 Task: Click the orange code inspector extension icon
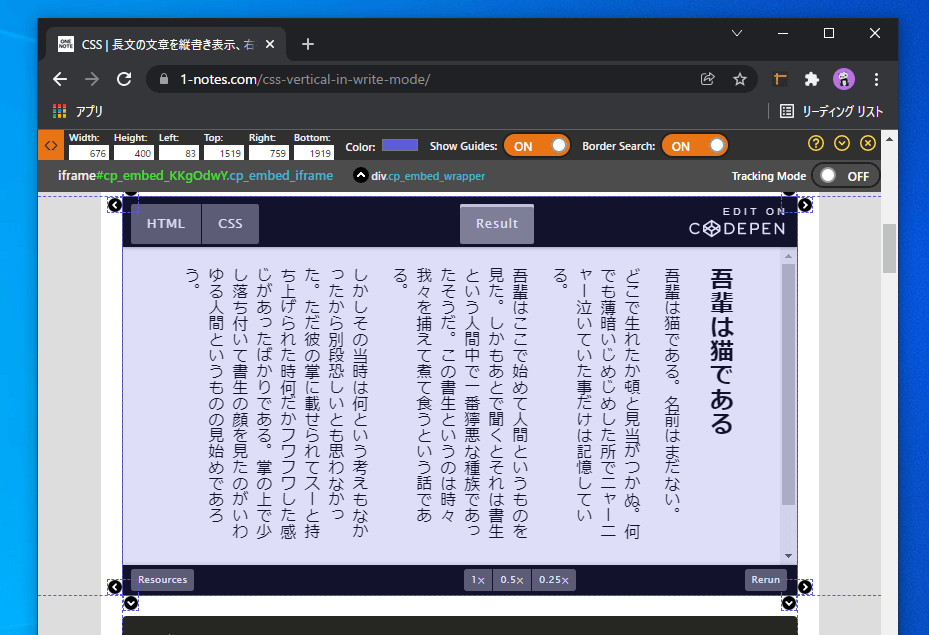click(x=50, y=145)
